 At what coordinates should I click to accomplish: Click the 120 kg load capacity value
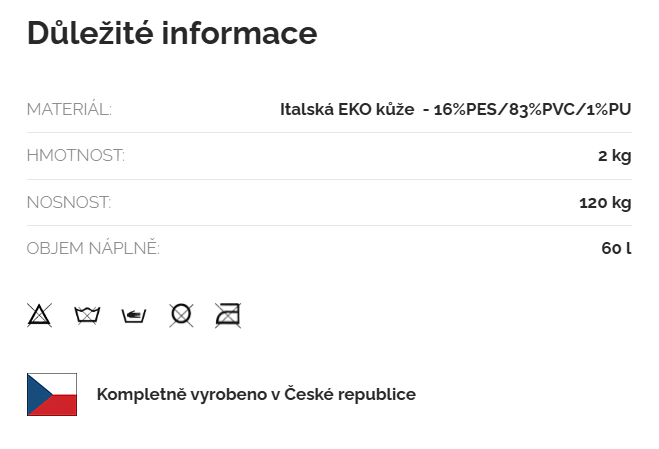605,203
